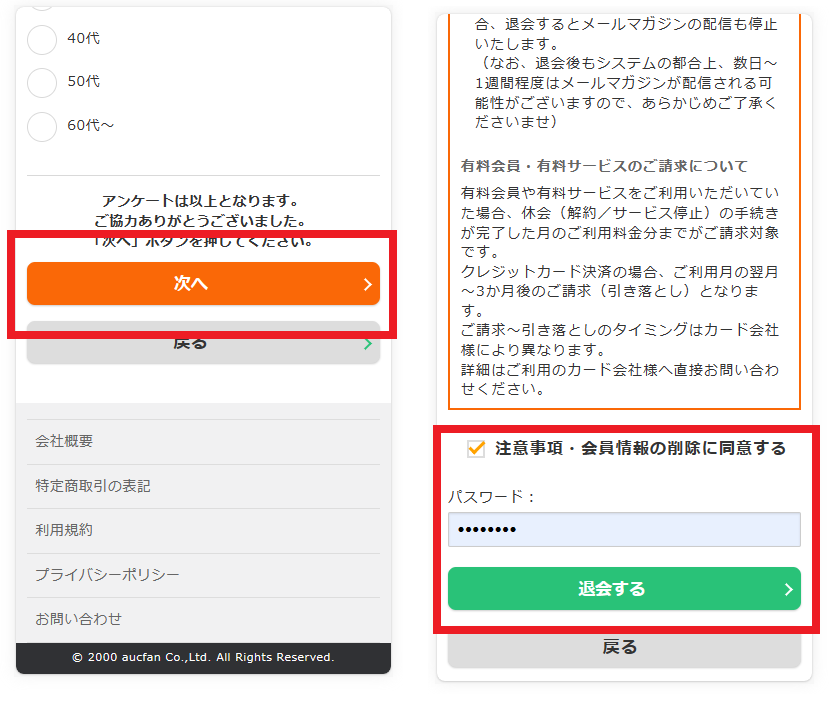
Task: Click the 戻る button below 次へ
Action: click(203, 341)
